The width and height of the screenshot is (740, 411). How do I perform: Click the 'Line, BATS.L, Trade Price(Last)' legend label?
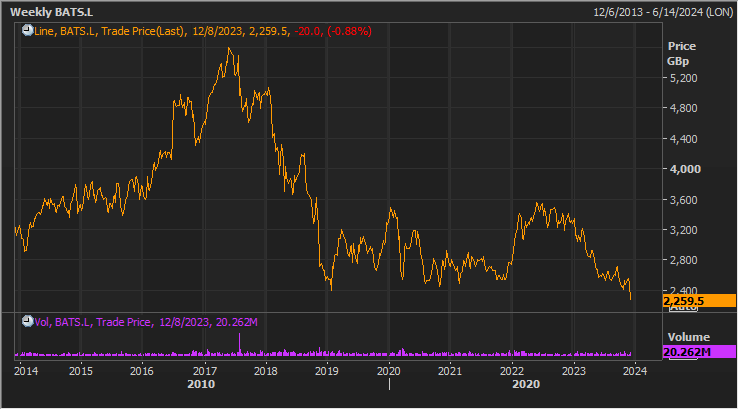click(x=109, y=31)
